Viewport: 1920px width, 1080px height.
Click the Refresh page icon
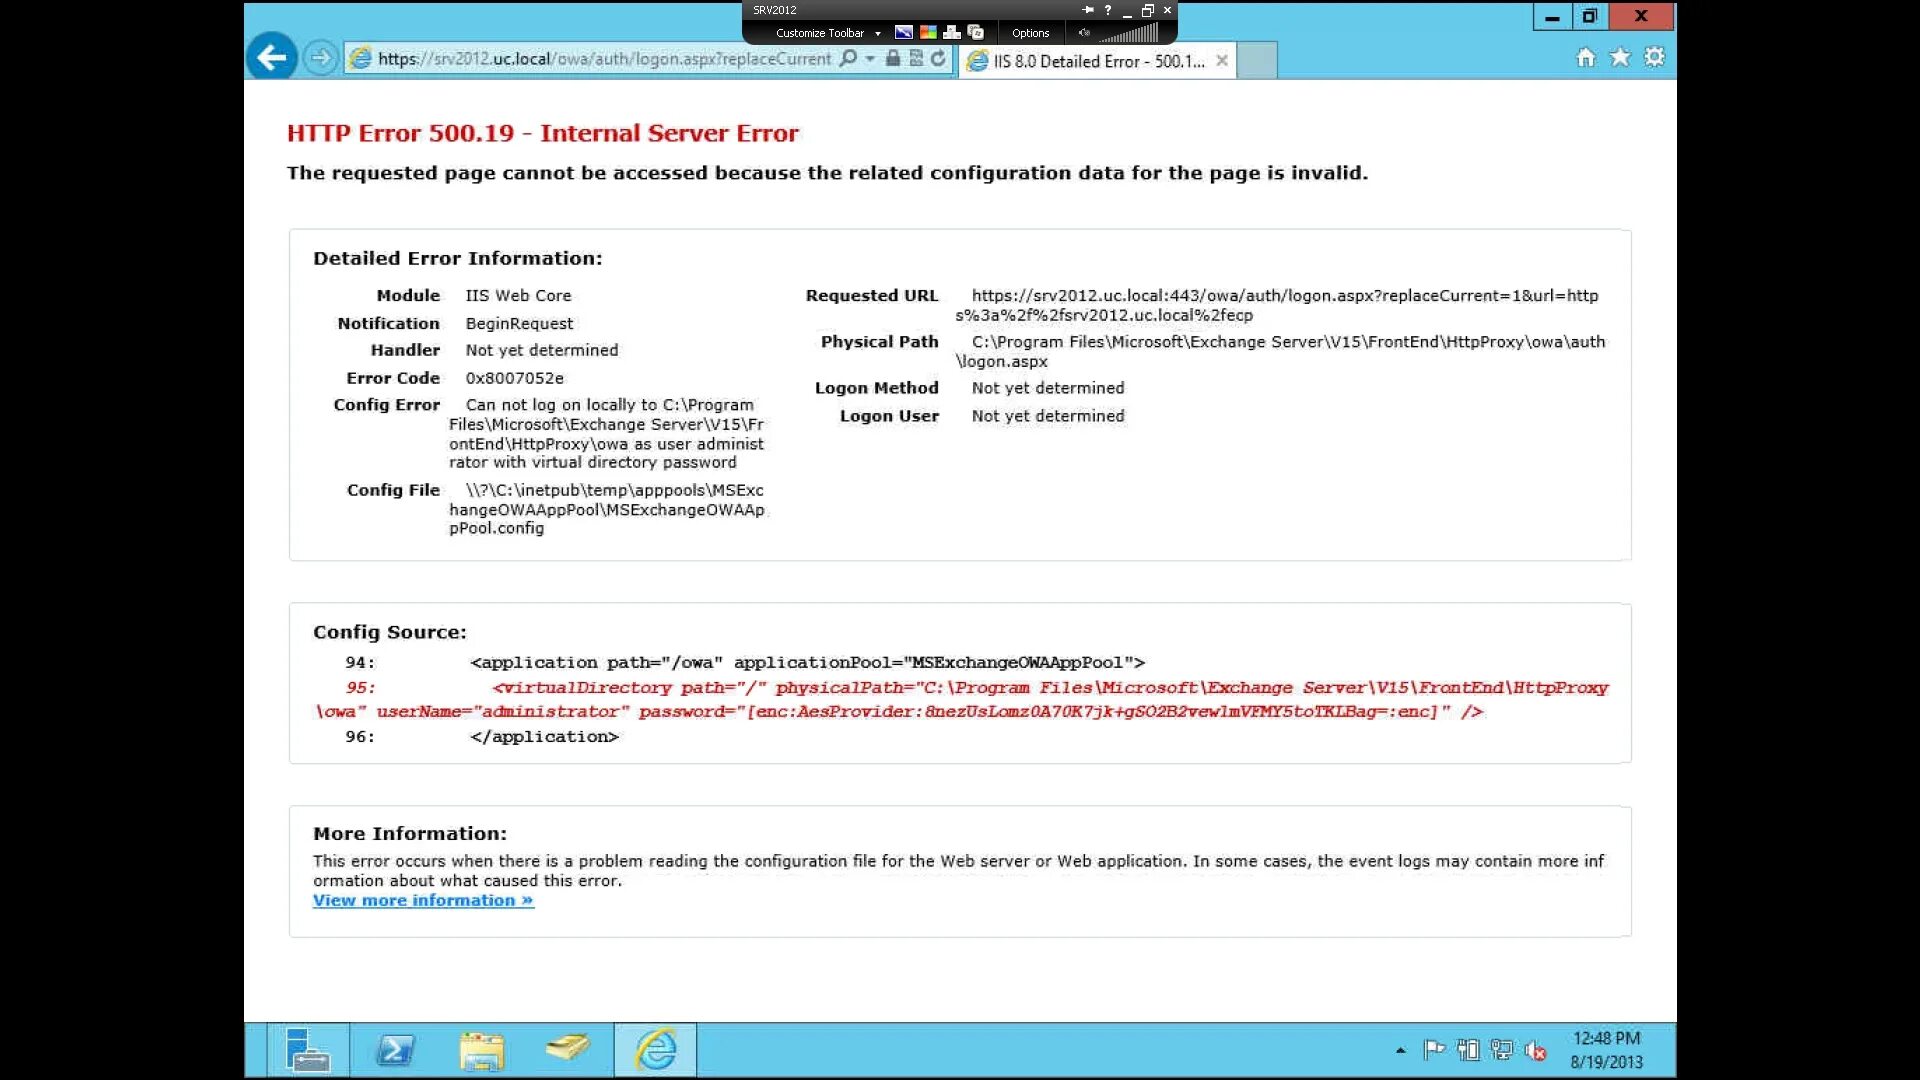[x=938, y=59]
